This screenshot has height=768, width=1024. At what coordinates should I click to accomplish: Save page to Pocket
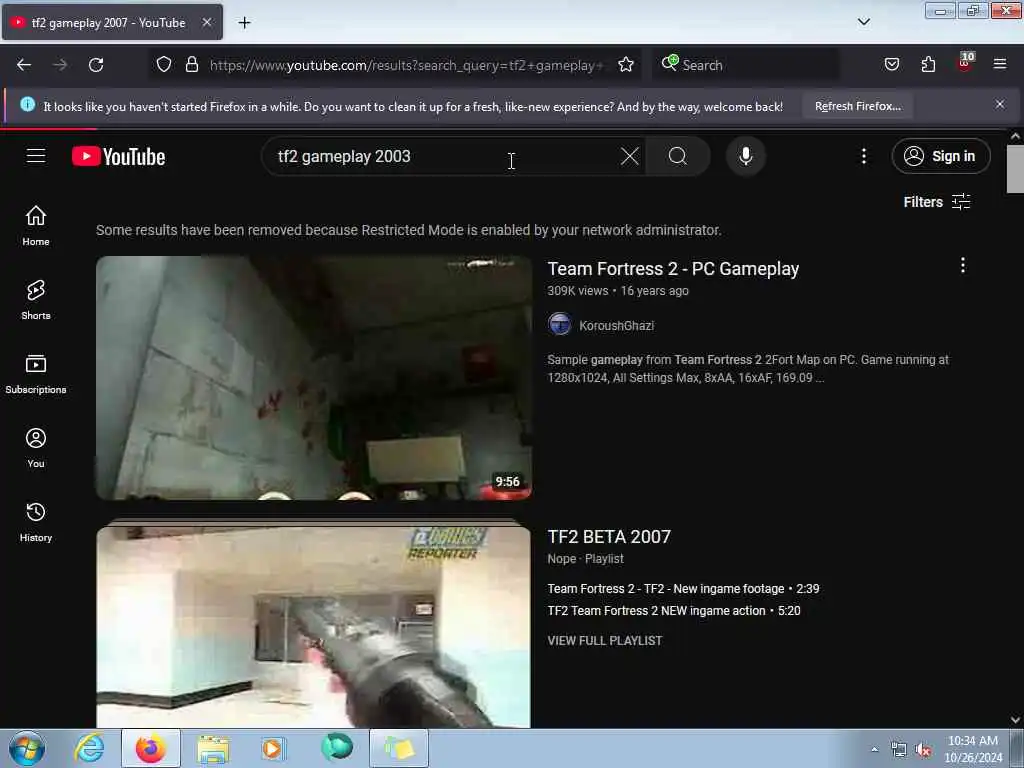891,64
